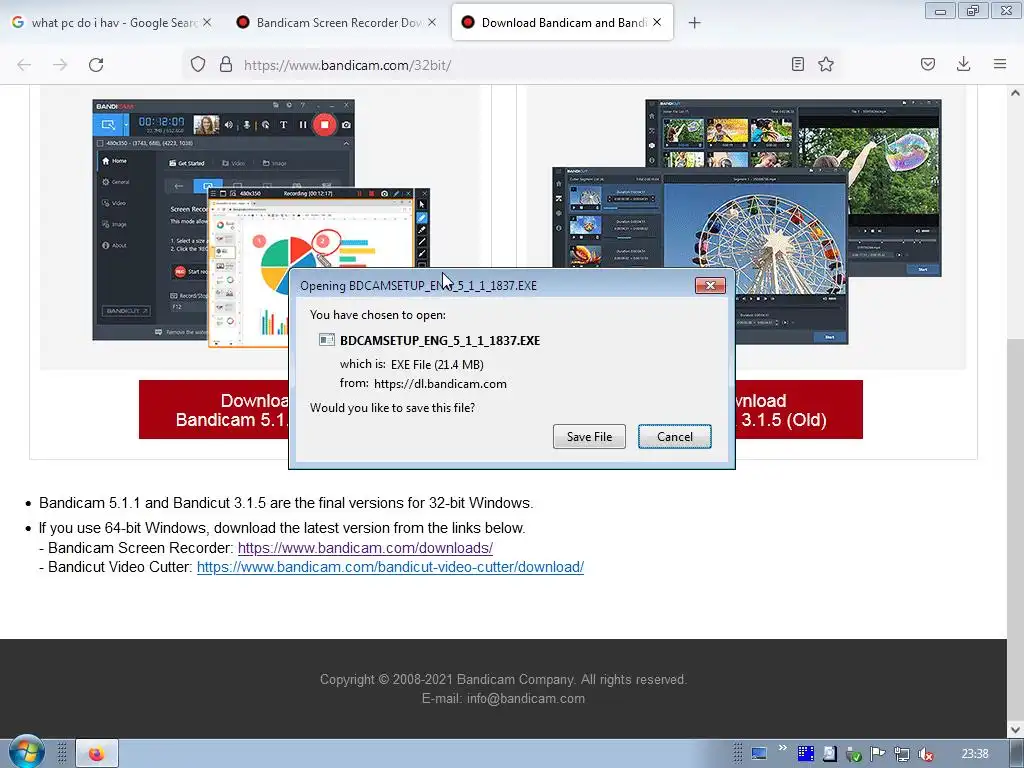
Task: Click the Firefox taskbar button
Action: tap(97, 754)
